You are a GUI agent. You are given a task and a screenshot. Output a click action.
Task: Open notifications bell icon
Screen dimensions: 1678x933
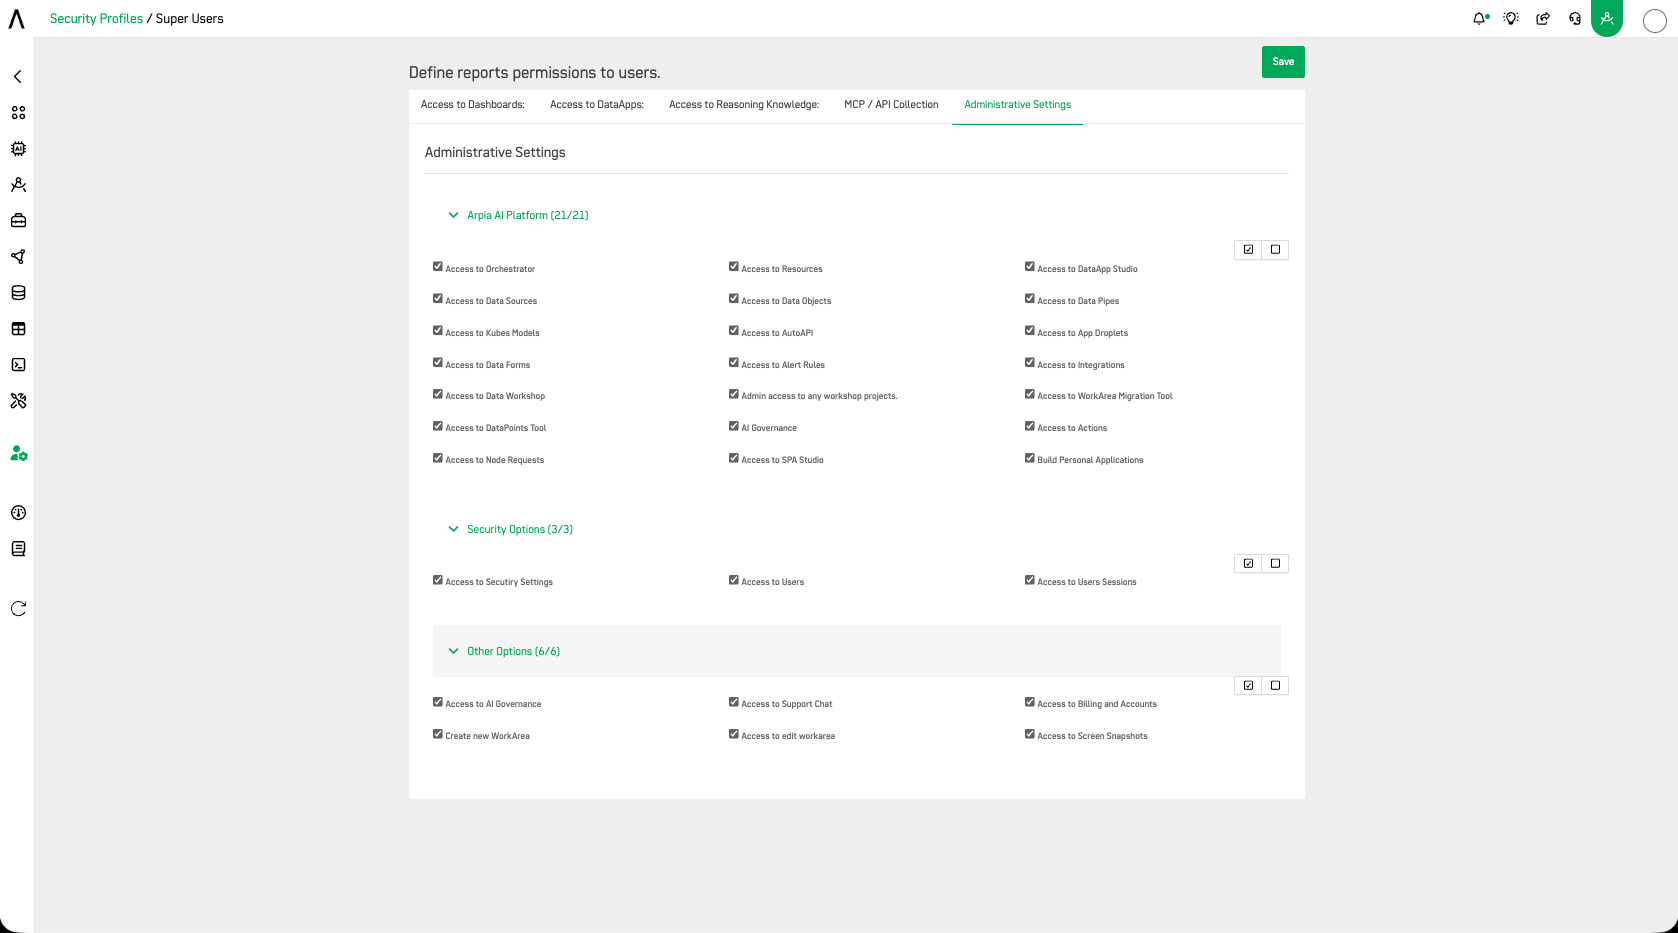click(x=1480, y=19)
